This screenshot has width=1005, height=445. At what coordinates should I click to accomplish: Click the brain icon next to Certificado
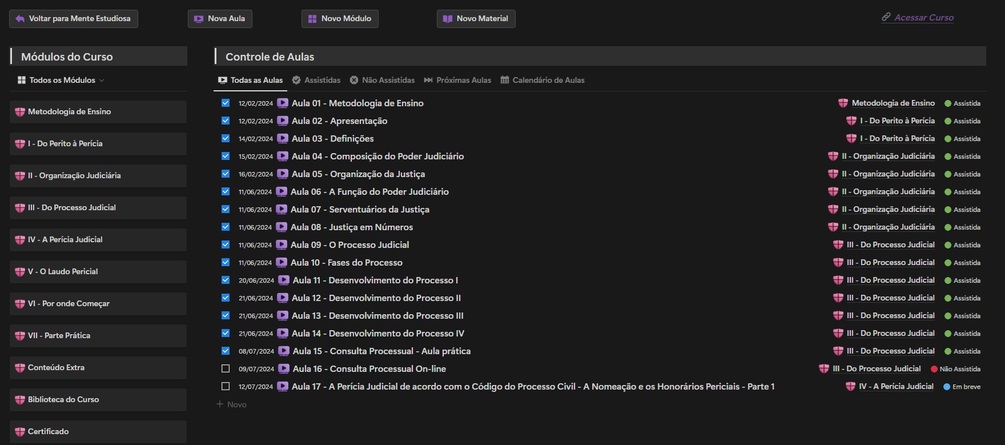point(19,432)
